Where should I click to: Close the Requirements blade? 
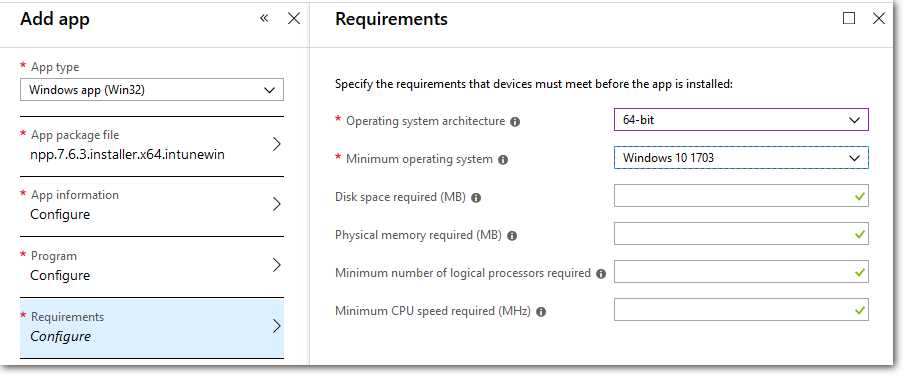pyautogui.click(x=879, y=18)
